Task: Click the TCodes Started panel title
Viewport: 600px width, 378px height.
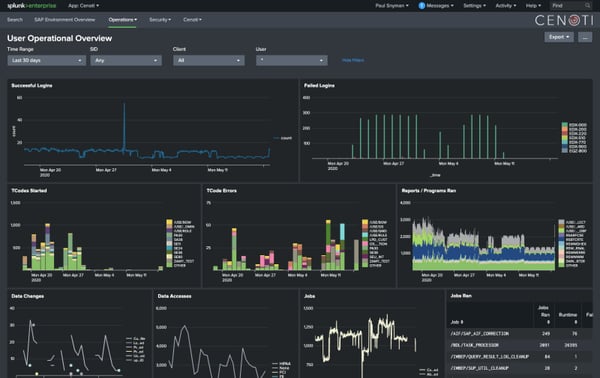Action: pos(29,191)
